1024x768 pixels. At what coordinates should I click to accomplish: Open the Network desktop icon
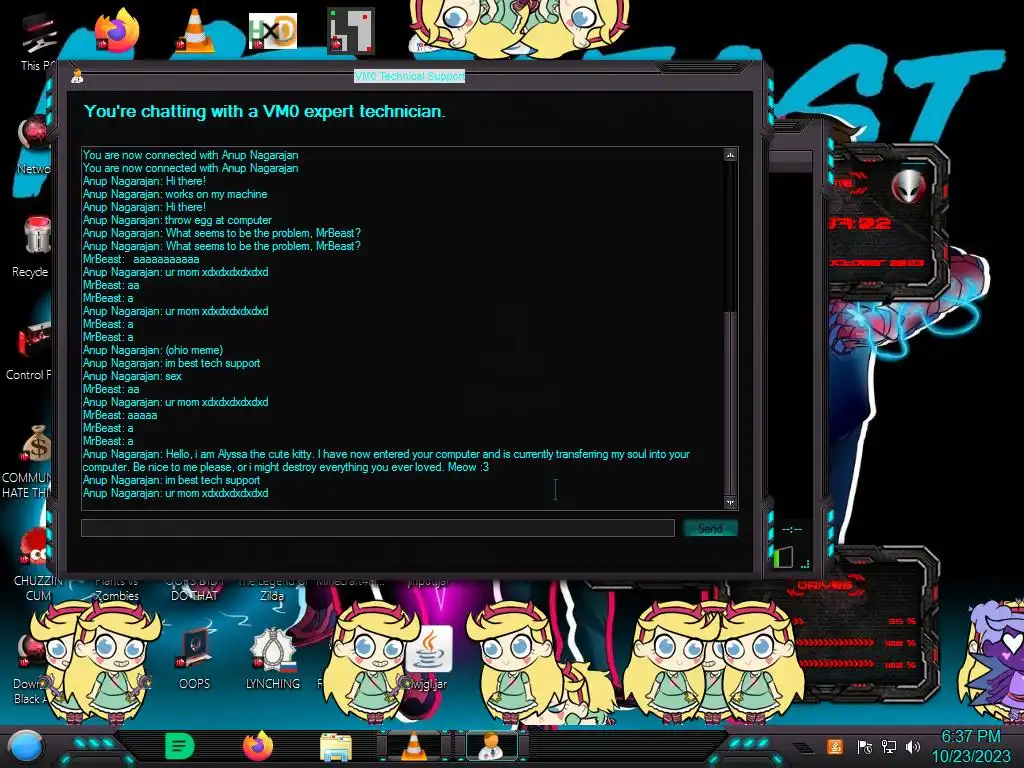tap(37, 145)
